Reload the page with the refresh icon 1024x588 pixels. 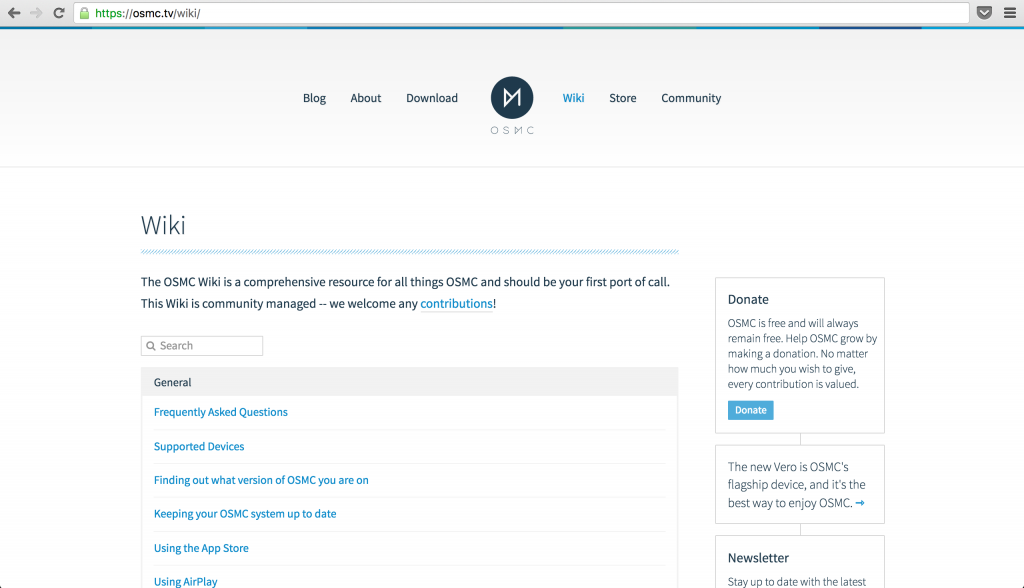pyautogui.click(x=59, y=13)
